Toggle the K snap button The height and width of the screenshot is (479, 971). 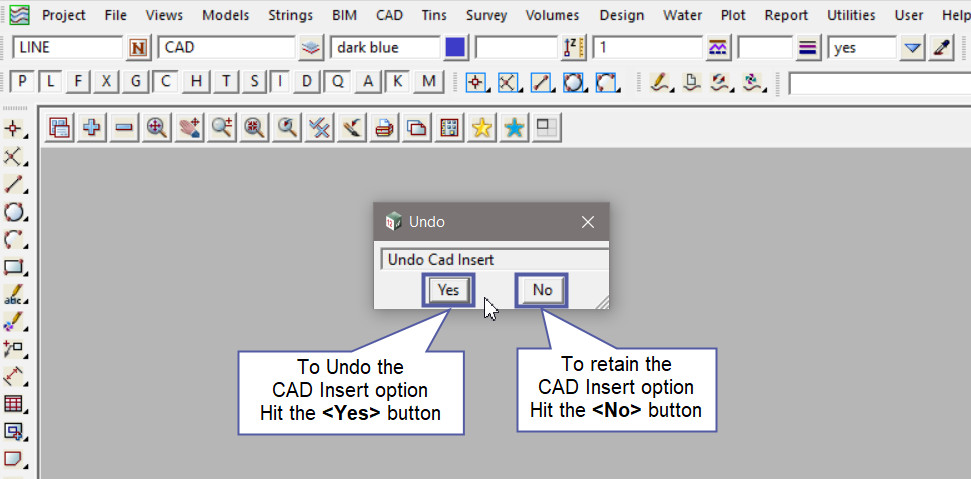pos(398,82)
